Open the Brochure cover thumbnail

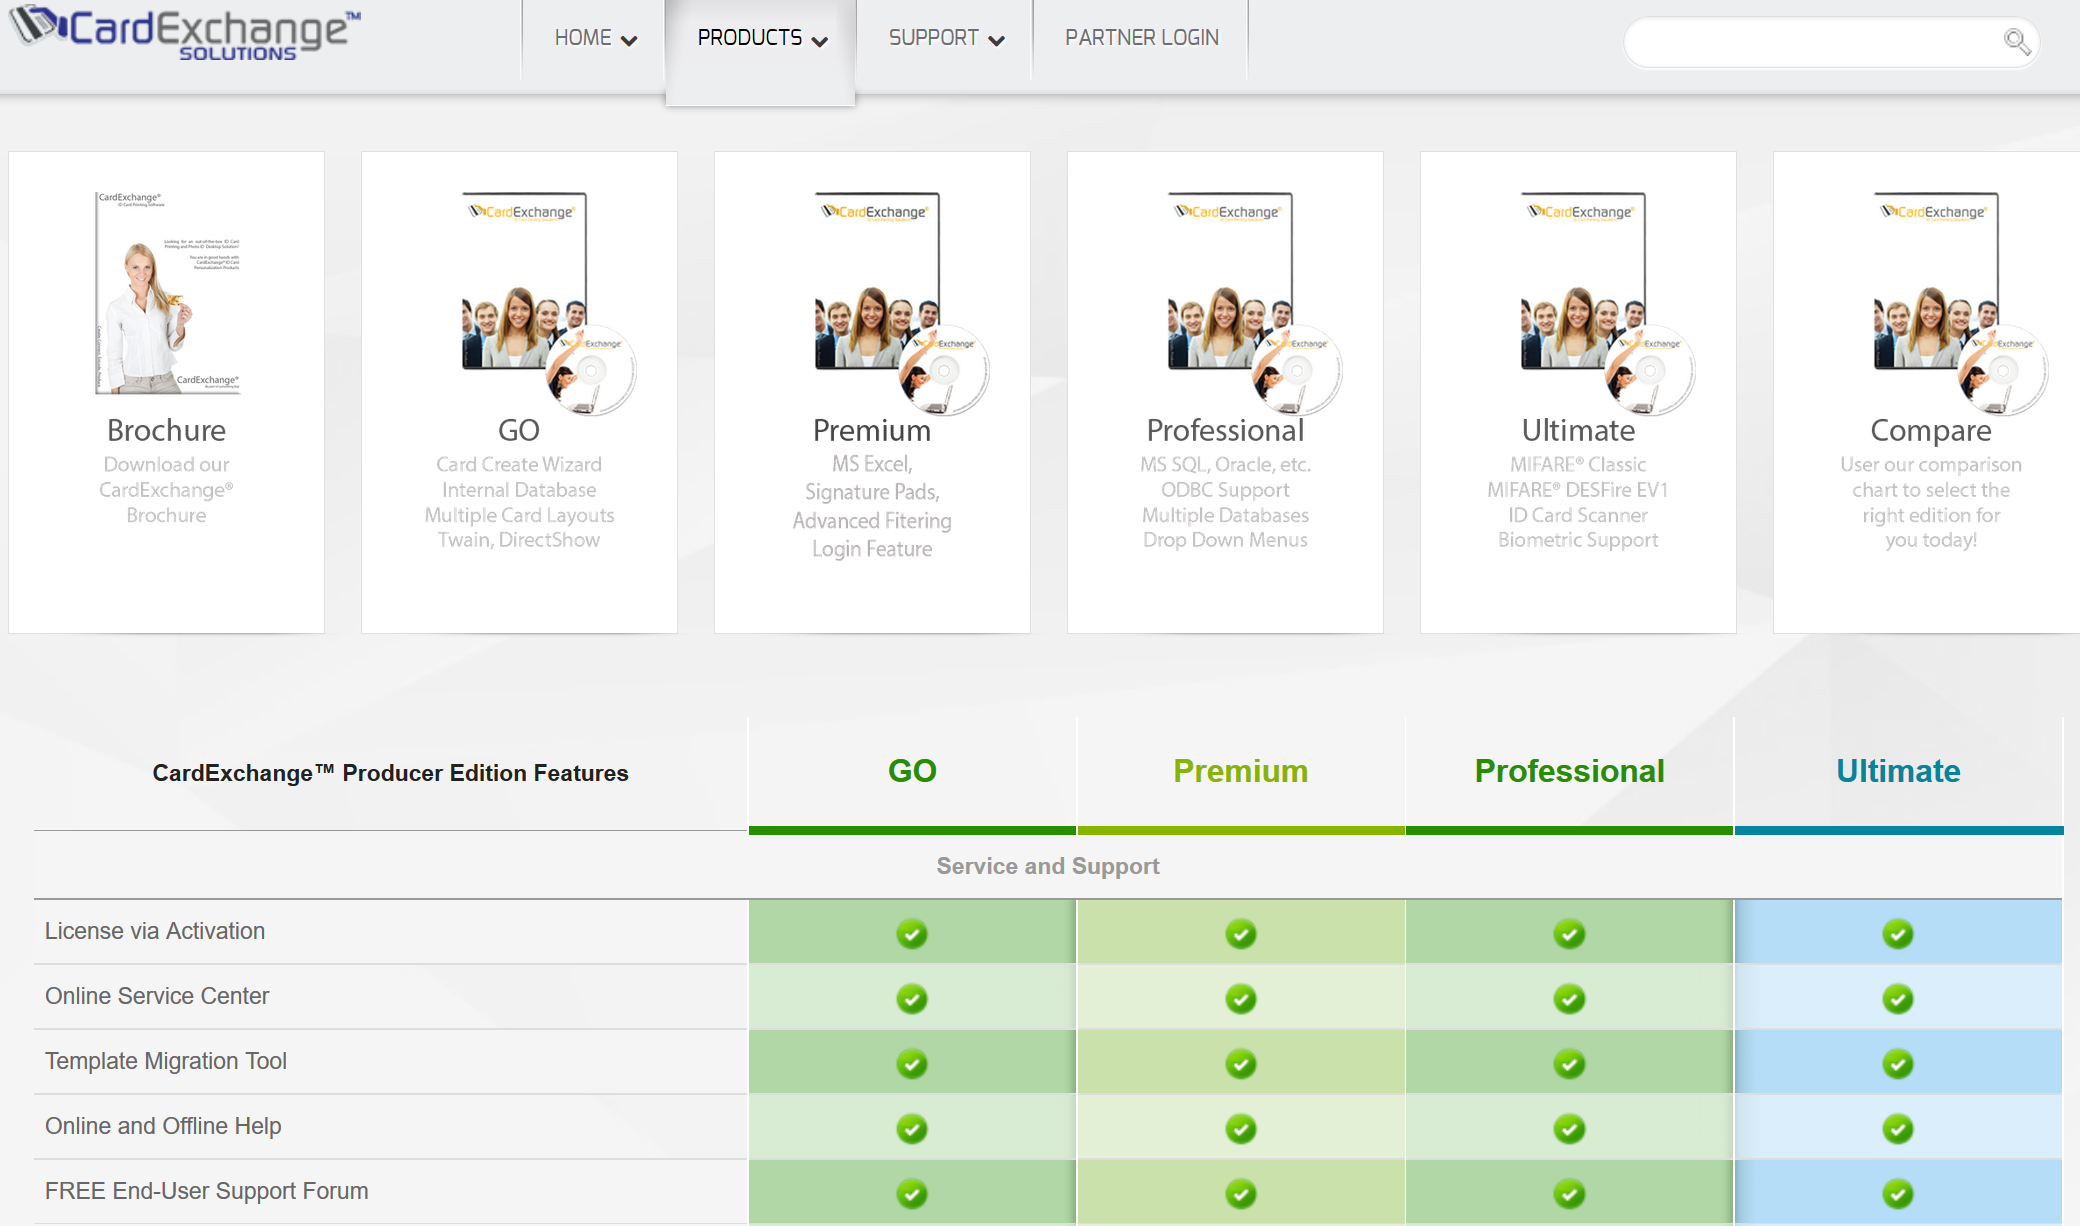pos(167,293)
